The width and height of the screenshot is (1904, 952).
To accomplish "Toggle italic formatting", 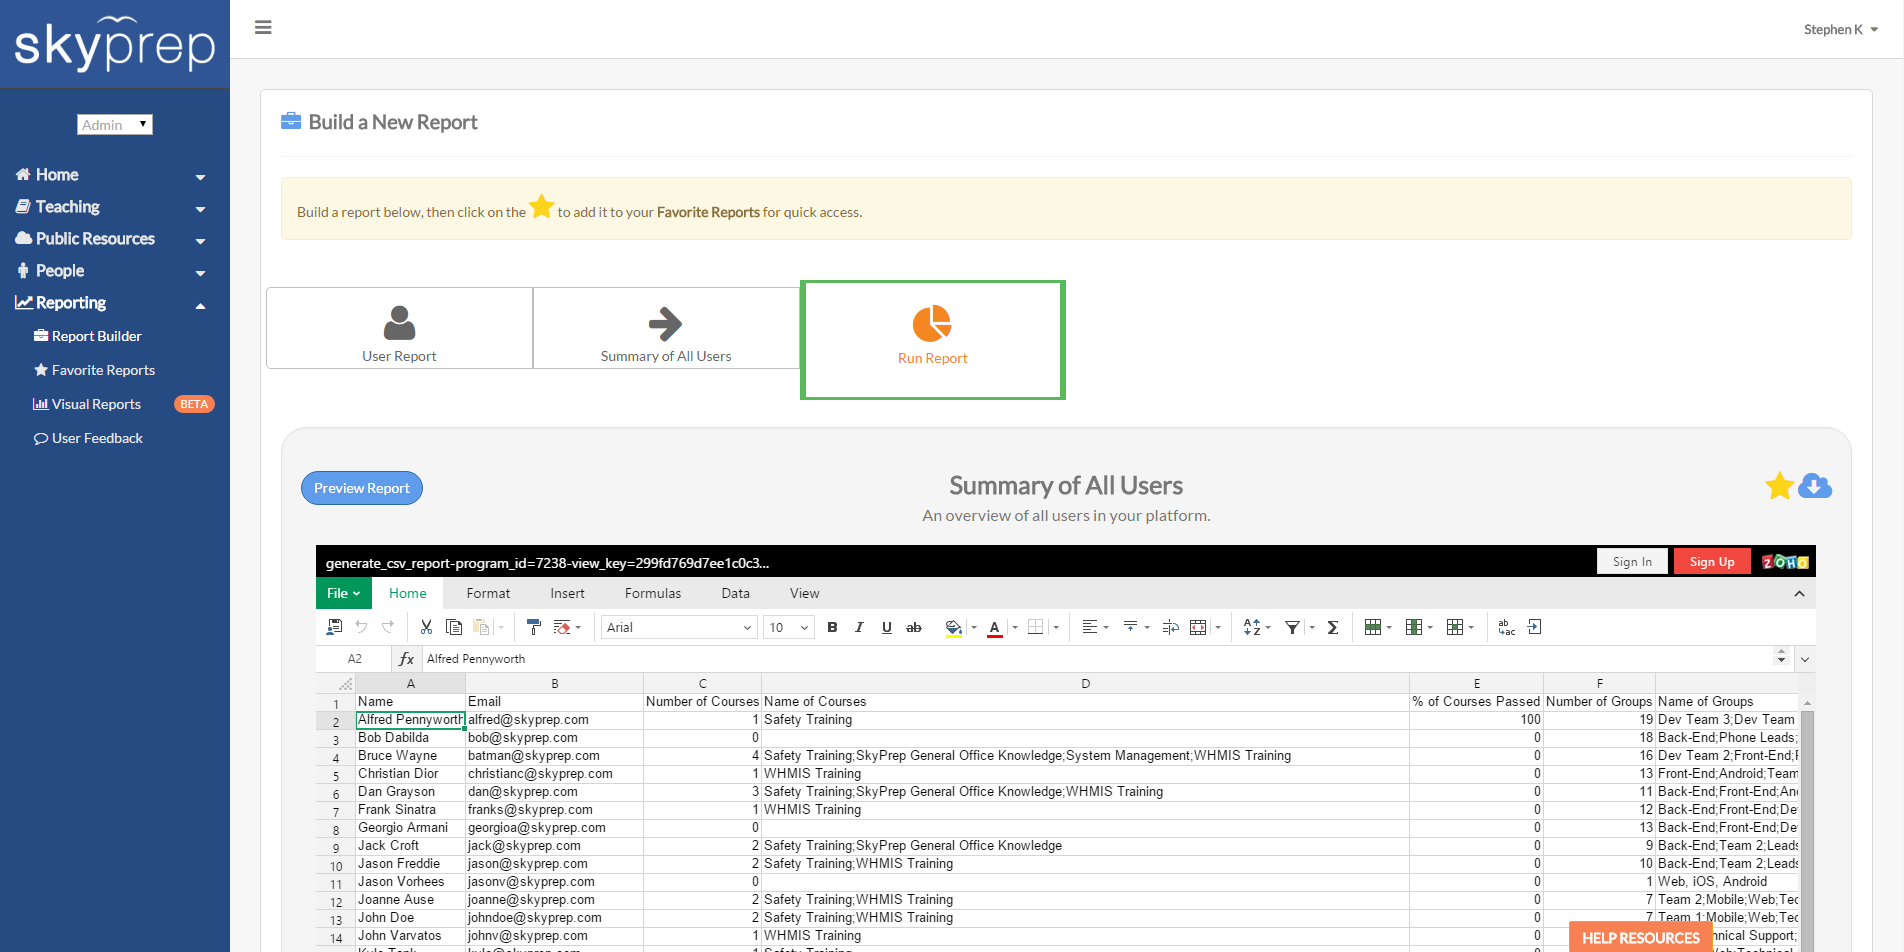I will [x=859, y=627].
